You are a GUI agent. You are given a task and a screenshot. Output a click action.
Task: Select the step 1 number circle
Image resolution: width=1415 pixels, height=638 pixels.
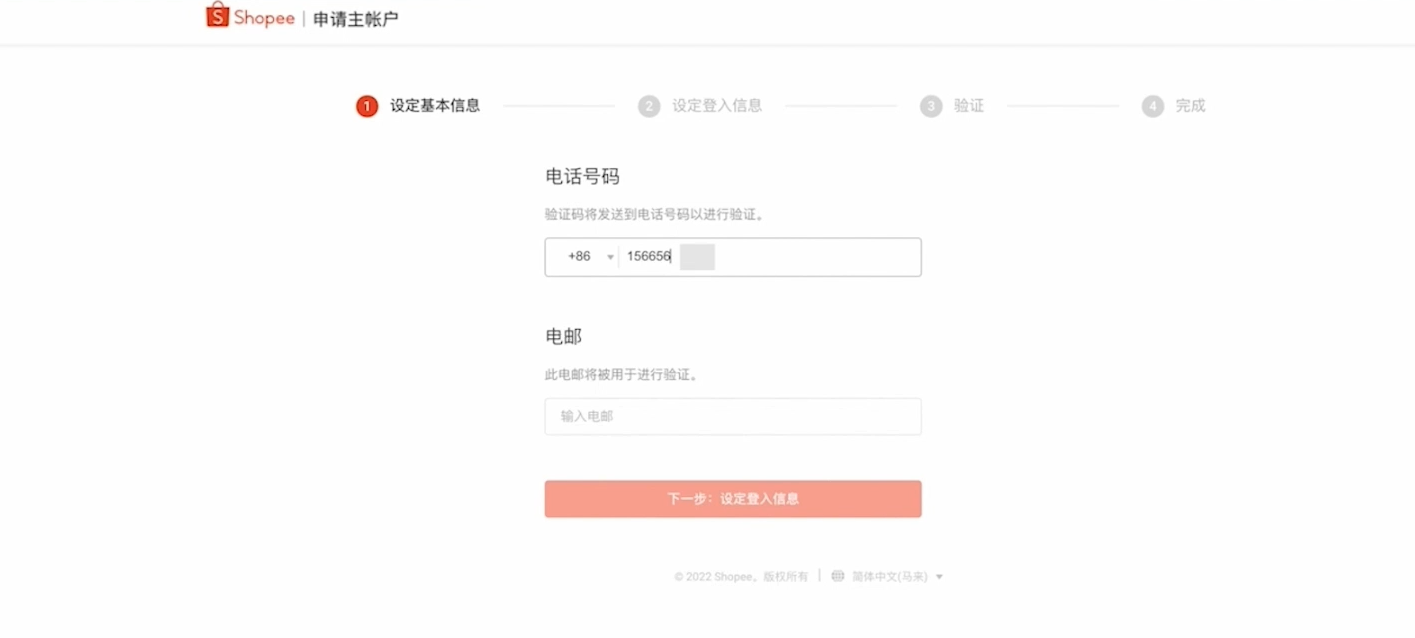point(367,106)
